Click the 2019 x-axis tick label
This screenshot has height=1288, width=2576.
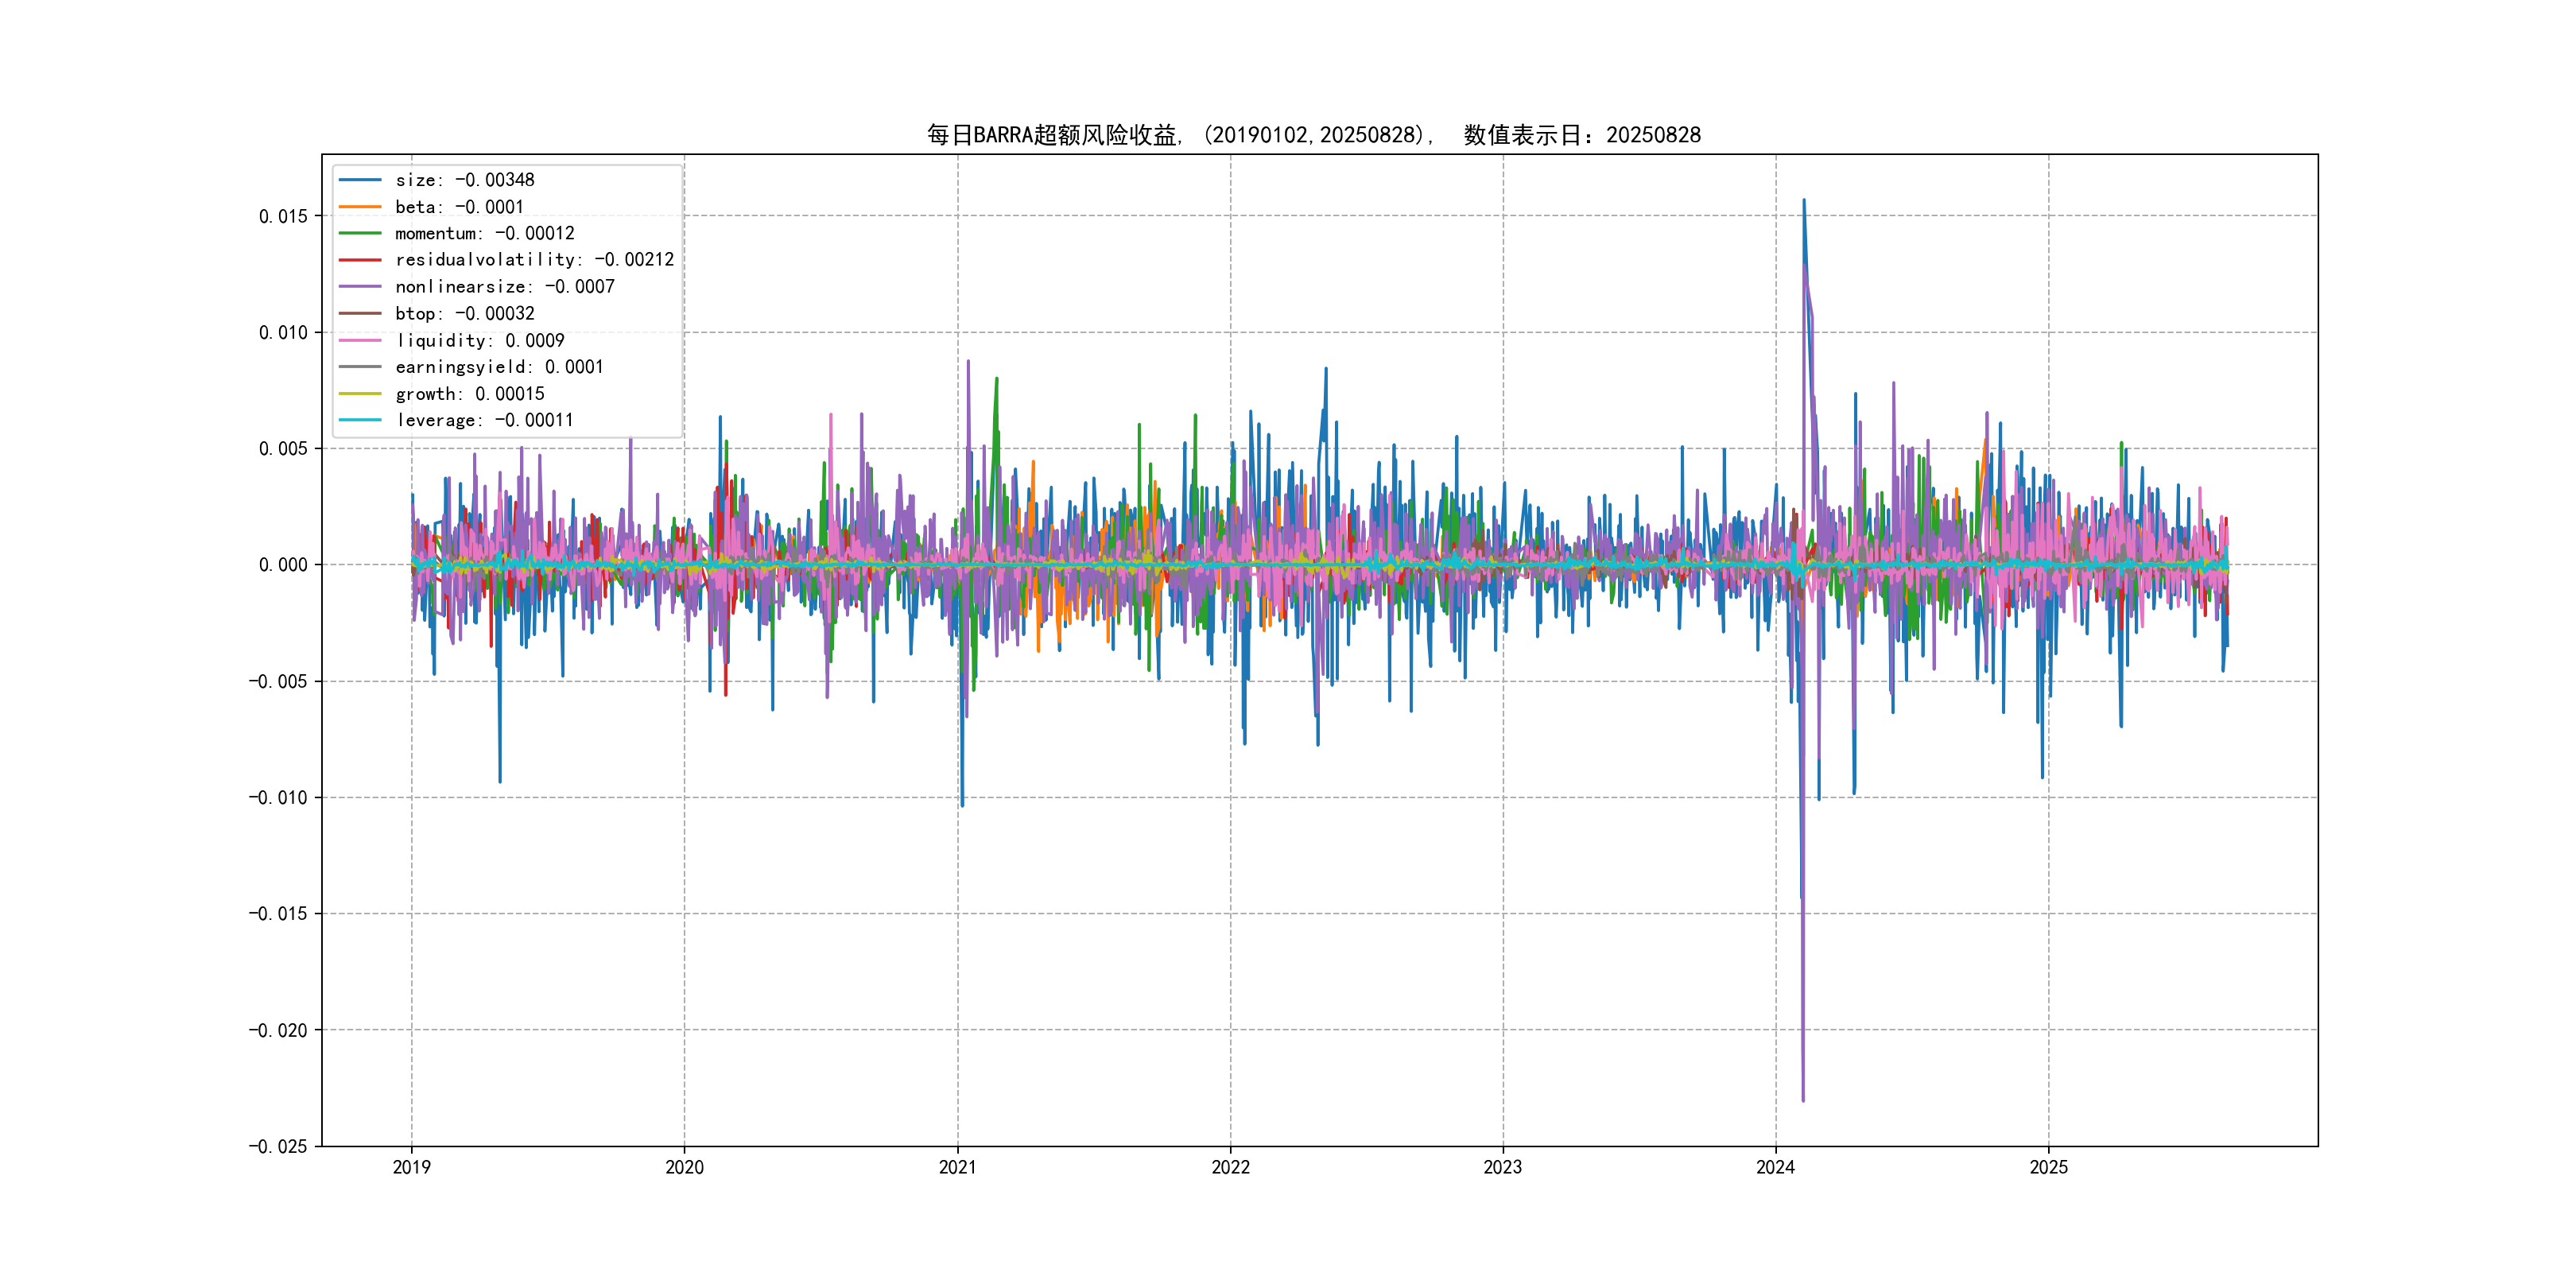pos(411,1167)
